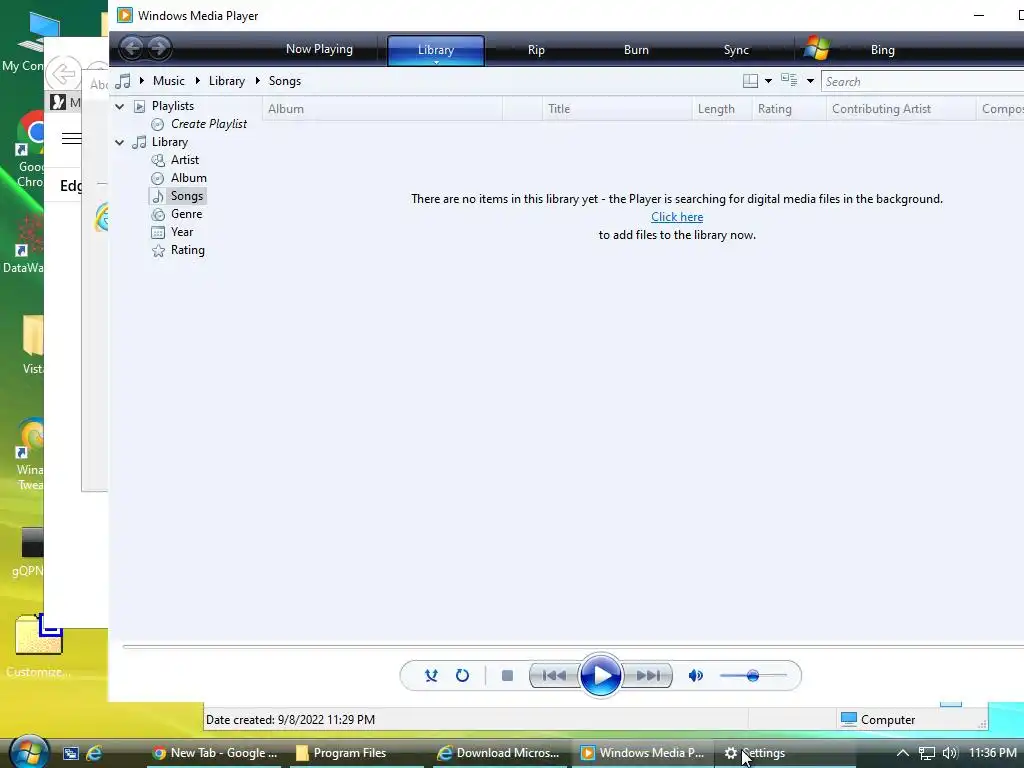Expand the arrow before Music in breadcrumb
The height and width of the screenshot is (768, 1024).
pyautogui.click(x=142, y=81)
